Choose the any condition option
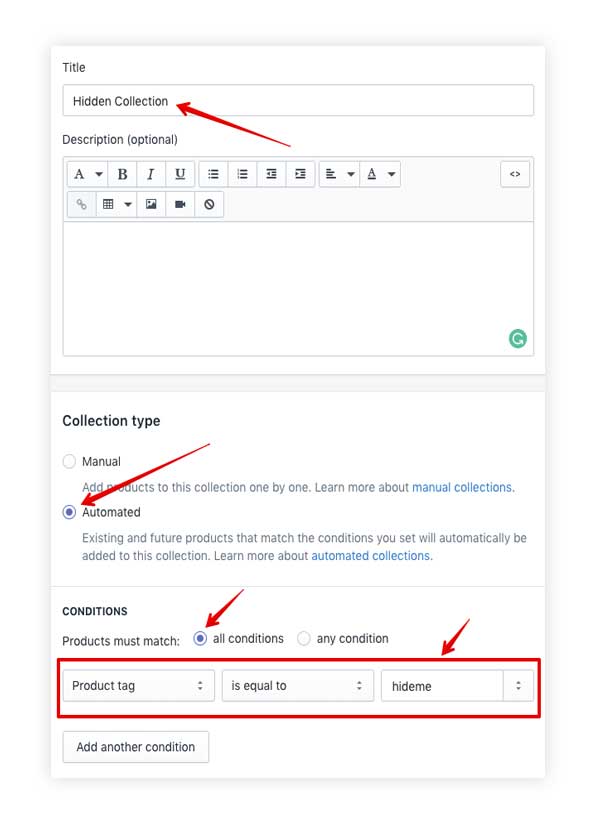This screenshot has height=823, width=596. [x=304, y=639]
